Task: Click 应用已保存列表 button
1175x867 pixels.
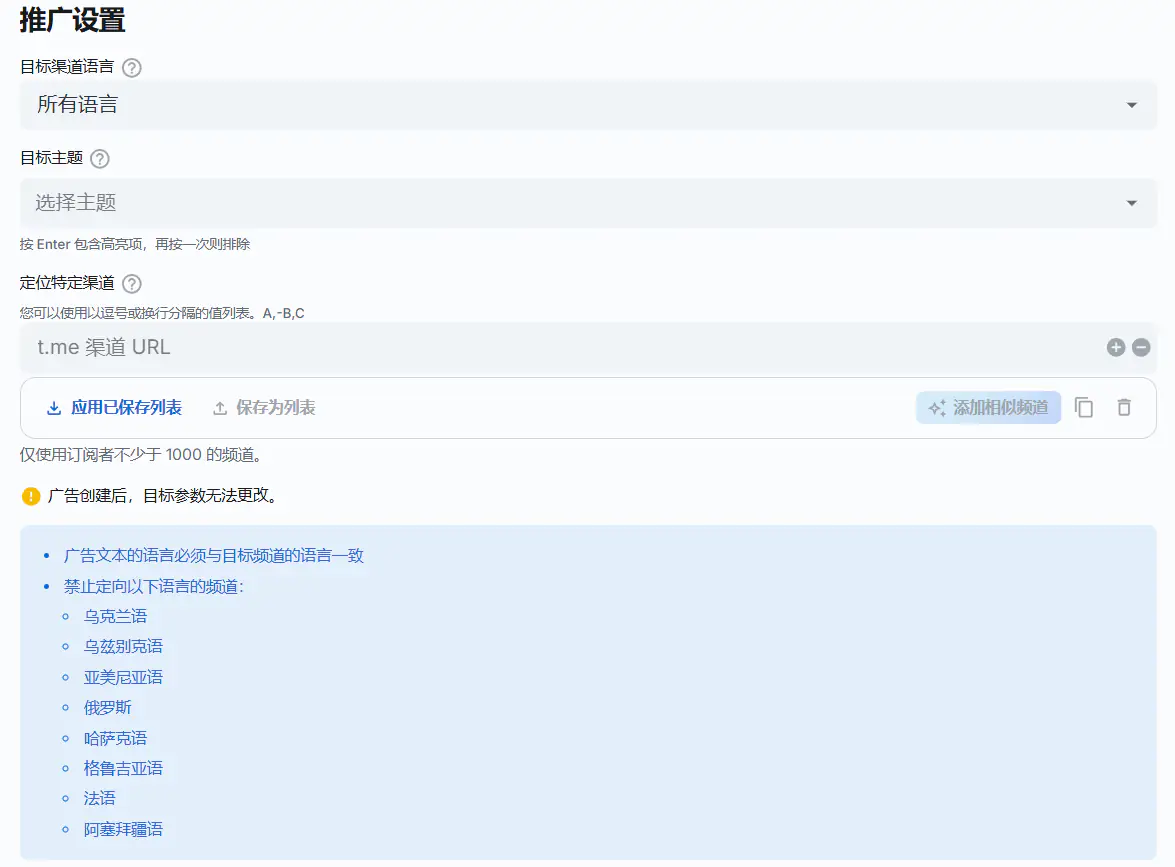Action: point(114,408)
